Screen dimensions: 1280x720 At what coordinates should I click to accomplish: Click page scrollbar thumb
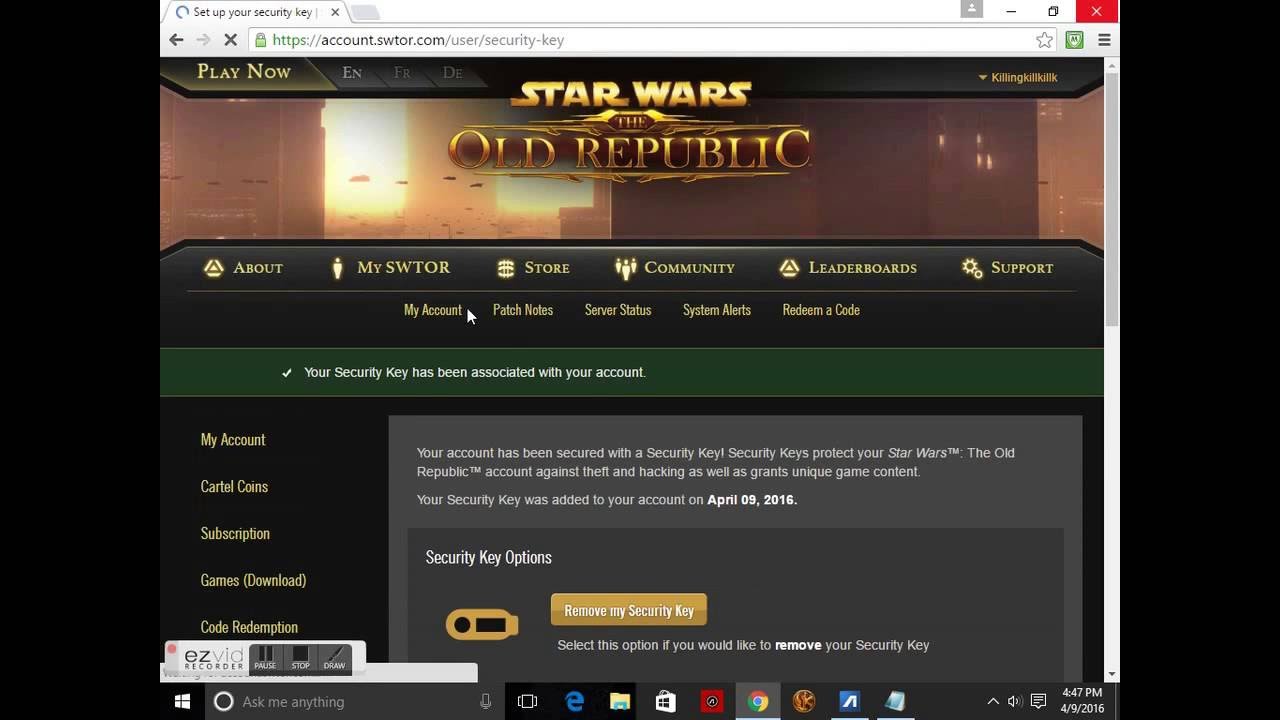click(1112, 198)
